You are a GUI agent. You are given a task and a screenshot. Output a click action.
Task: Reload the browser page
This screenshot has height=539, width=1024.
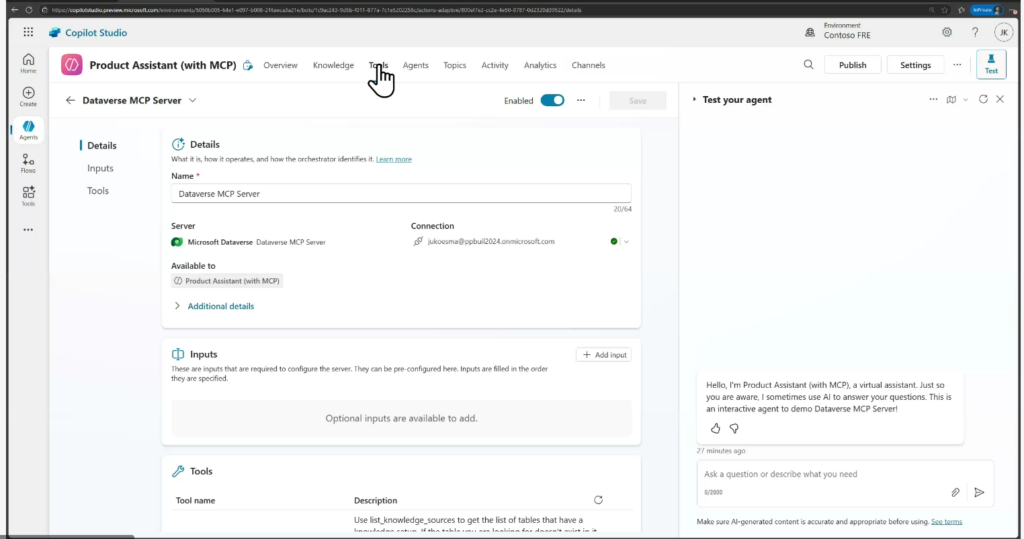tap(29, 10)
